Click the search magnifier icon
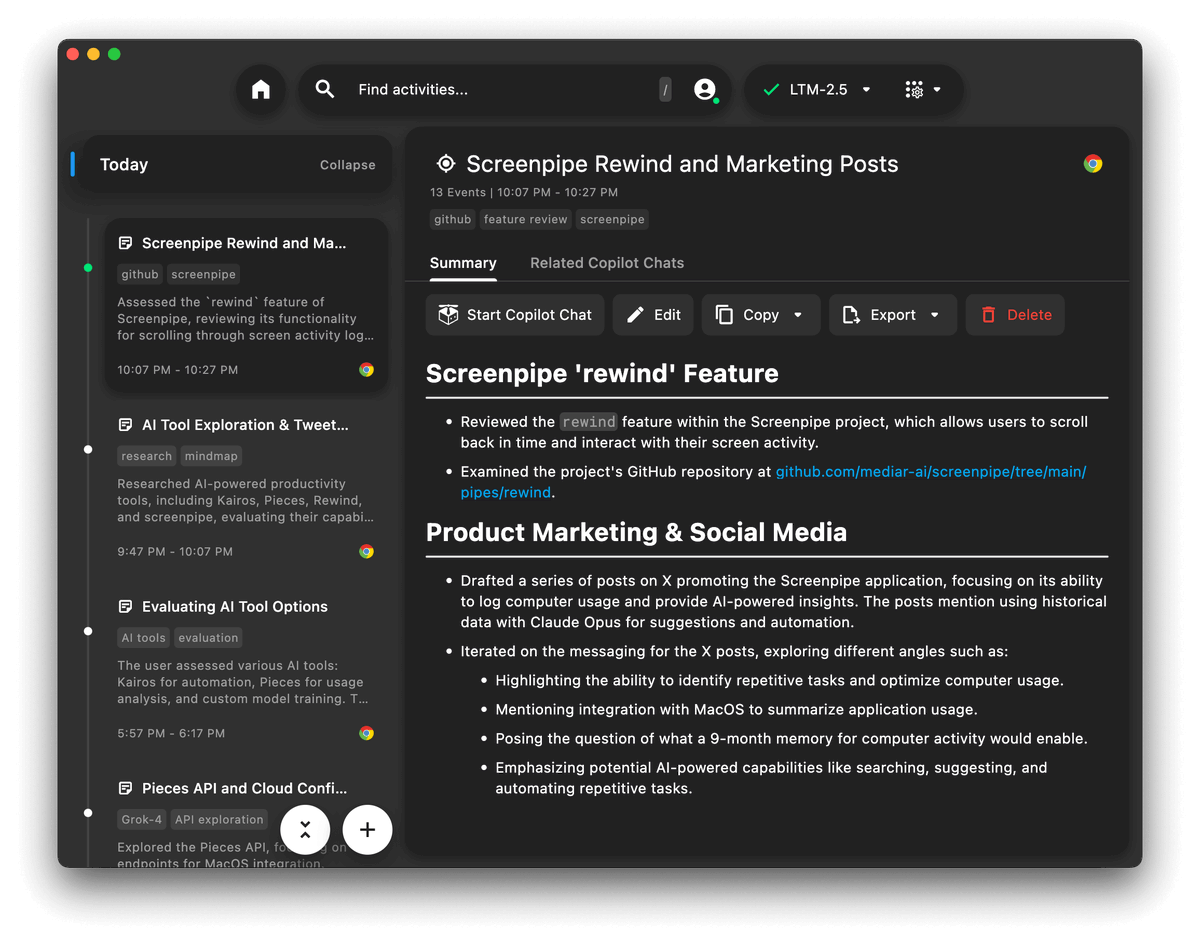This screenshot has height=944, width=1200. pyautogui.click(x=325, y=89)
